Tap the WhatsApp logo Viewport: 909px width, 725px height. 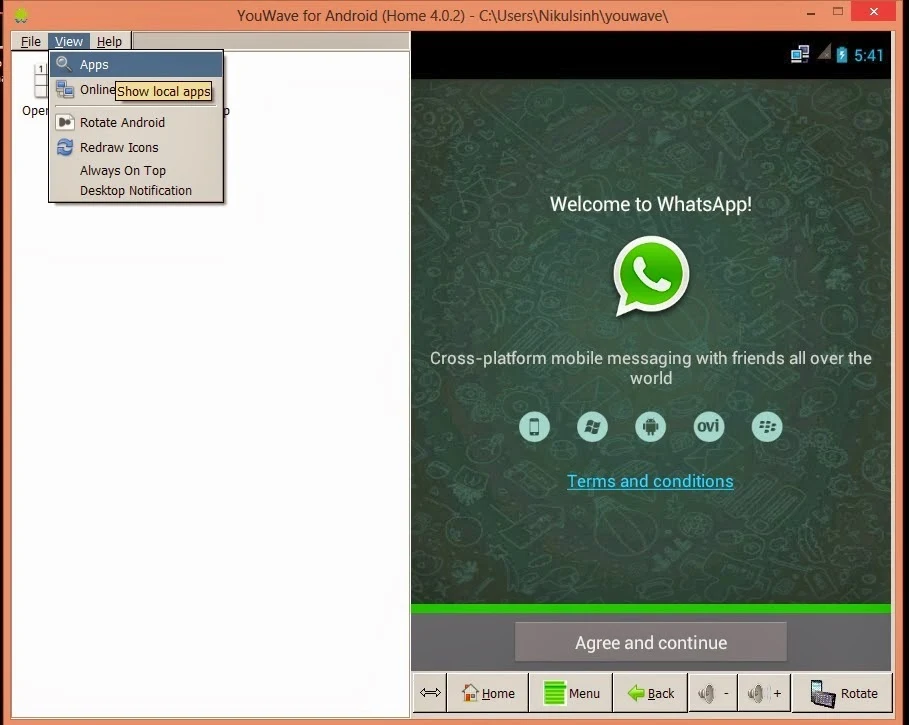pos(651,276)
